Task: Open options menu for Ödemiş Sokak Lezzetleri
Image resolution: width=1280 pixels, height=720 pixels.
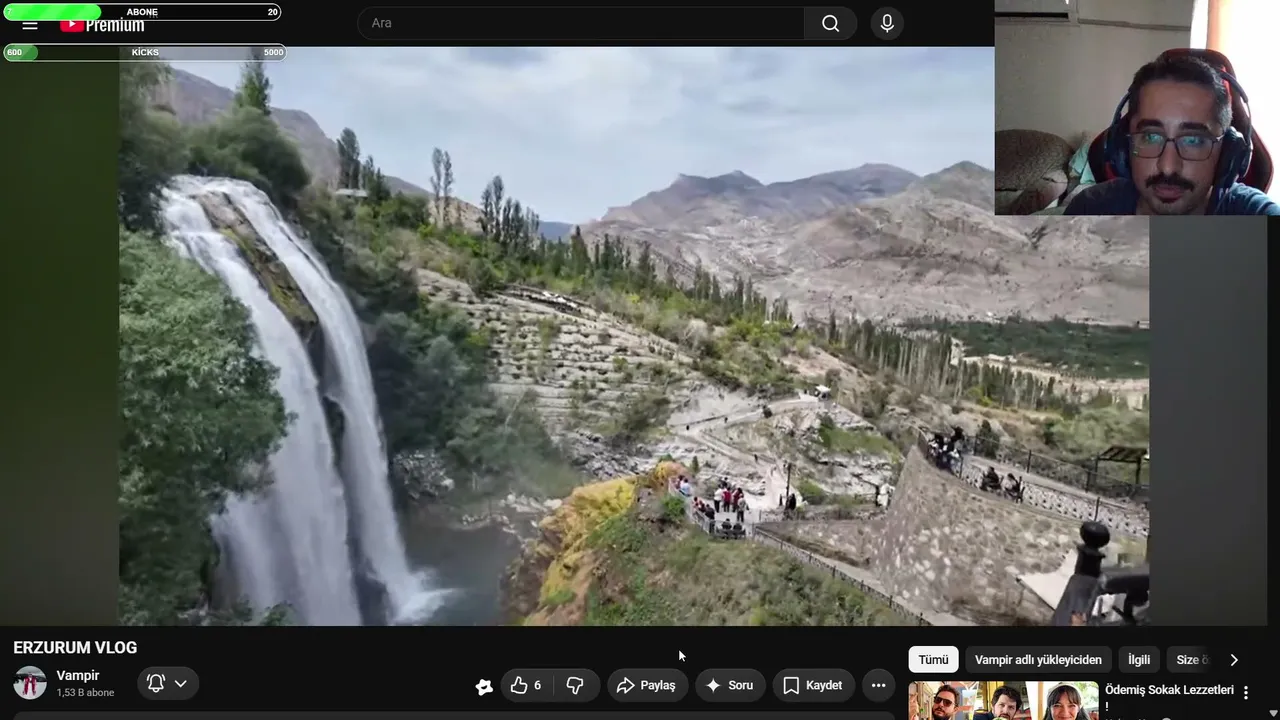Action: [1246, 693]
